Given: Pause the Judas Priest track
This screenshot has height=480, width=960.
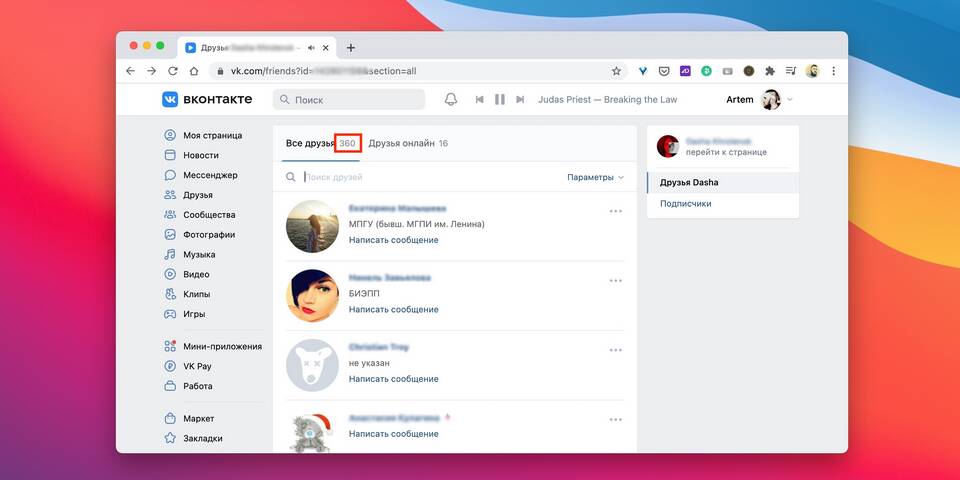Looking at the screenshot, I should click(499, 99).
